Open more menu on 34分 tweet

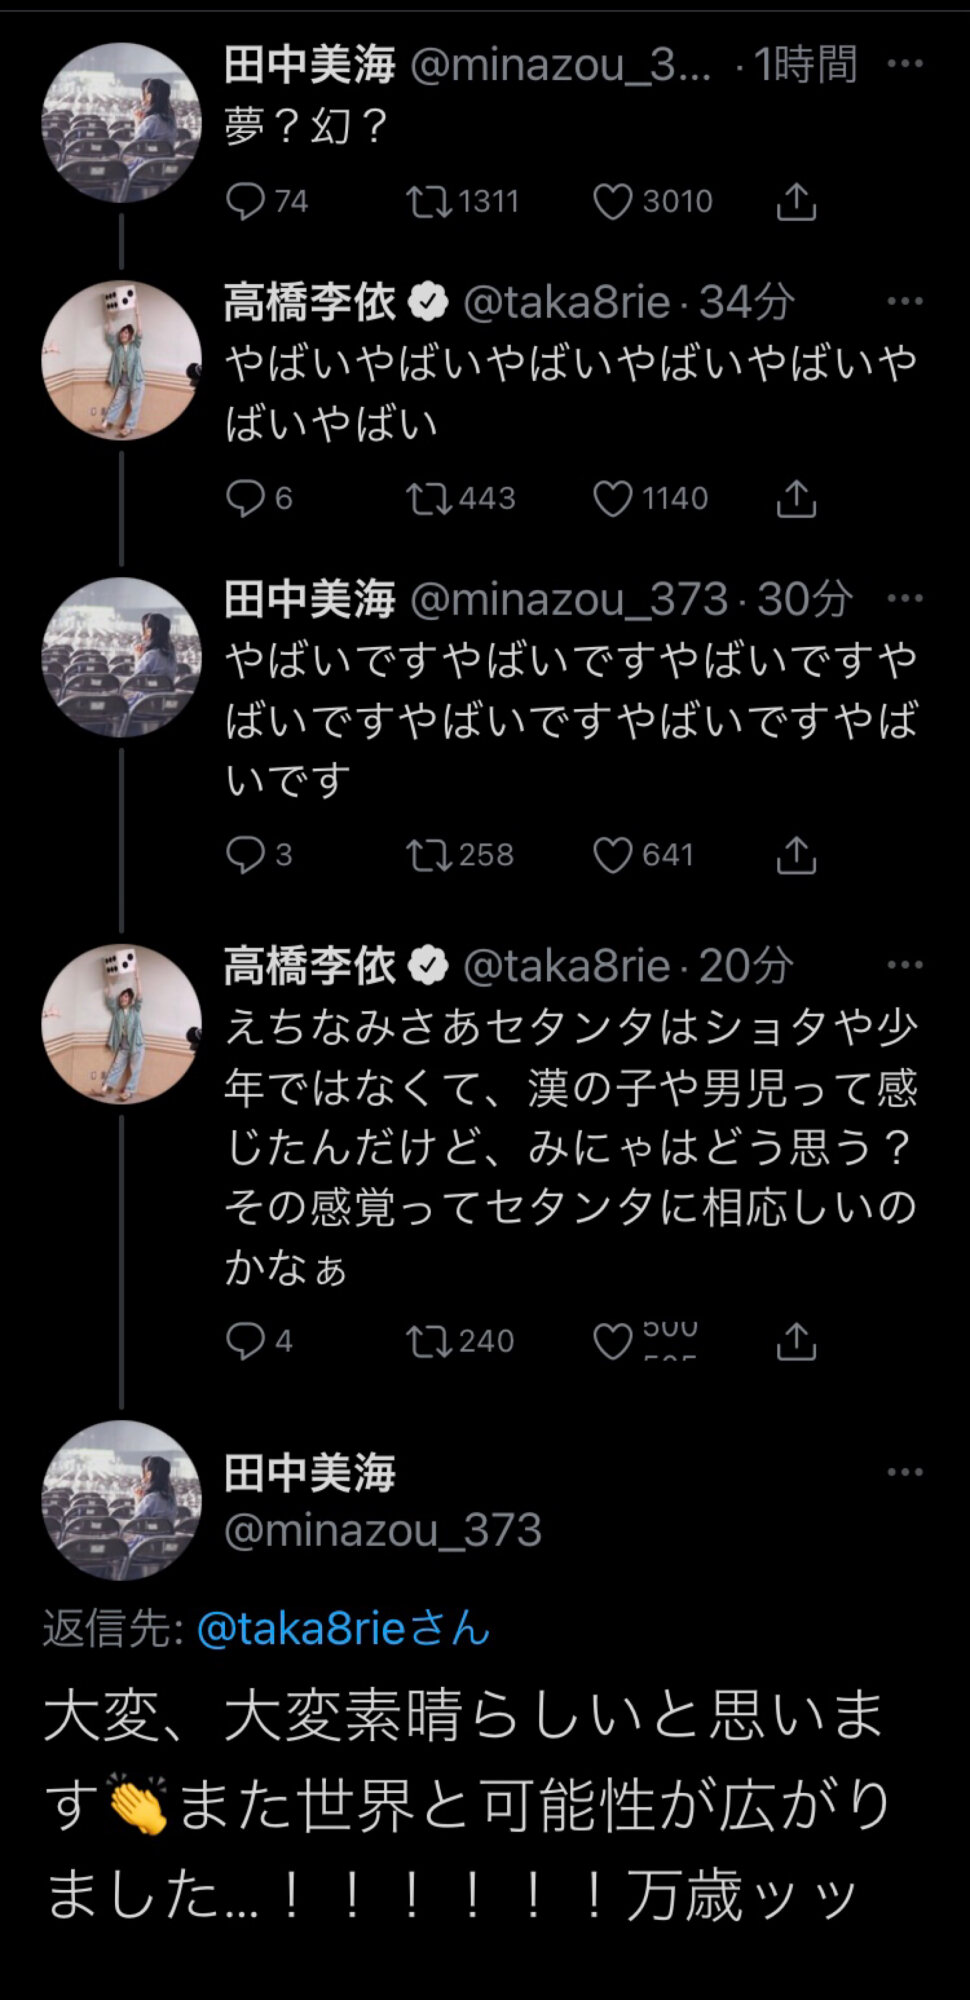tap(904, 301)
